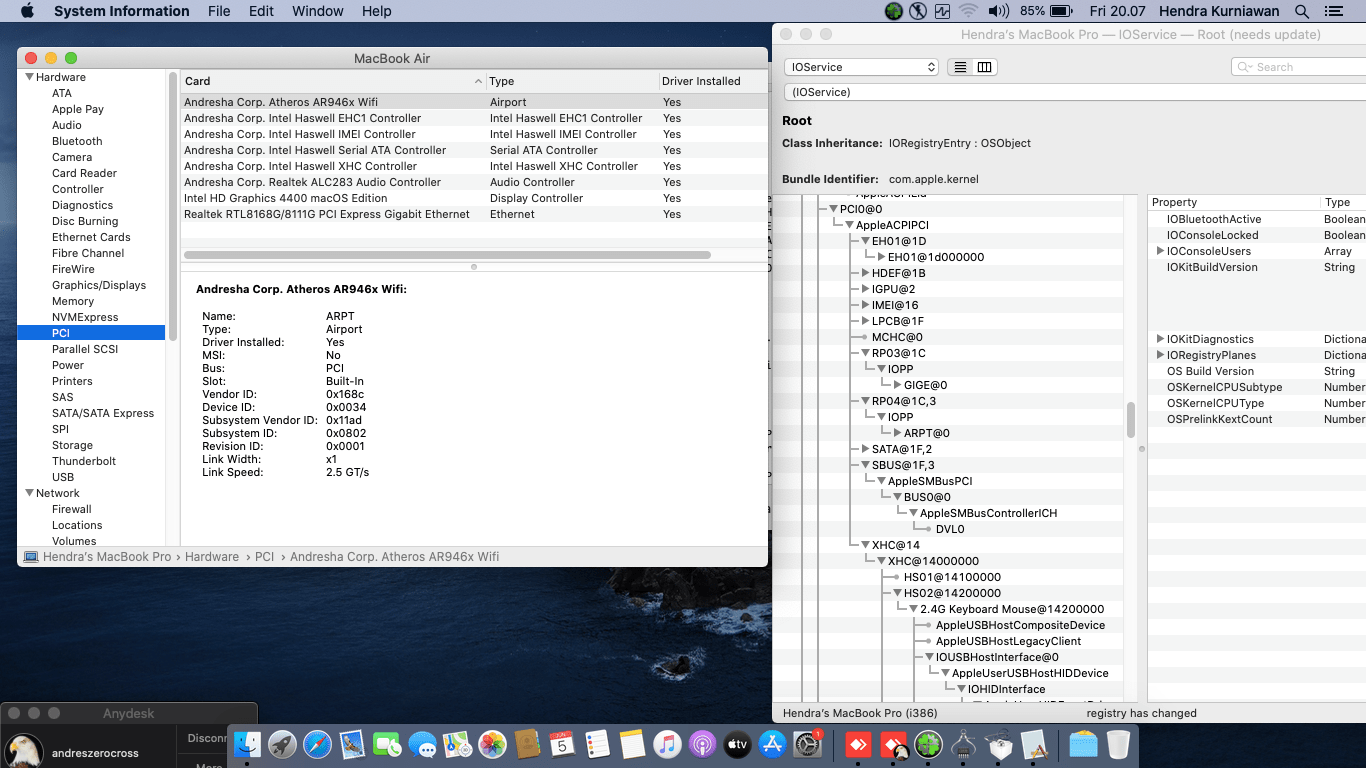The height and width of the screenshot is (768, 1366).
Task: Open the Trash in the dock
Action: pyautogui.click(x=1118, y=744)
